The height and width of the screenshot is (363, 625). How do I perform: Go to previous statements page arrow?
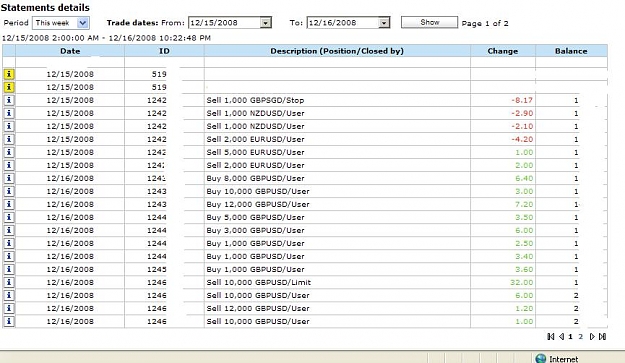click(x=561, y=337)
